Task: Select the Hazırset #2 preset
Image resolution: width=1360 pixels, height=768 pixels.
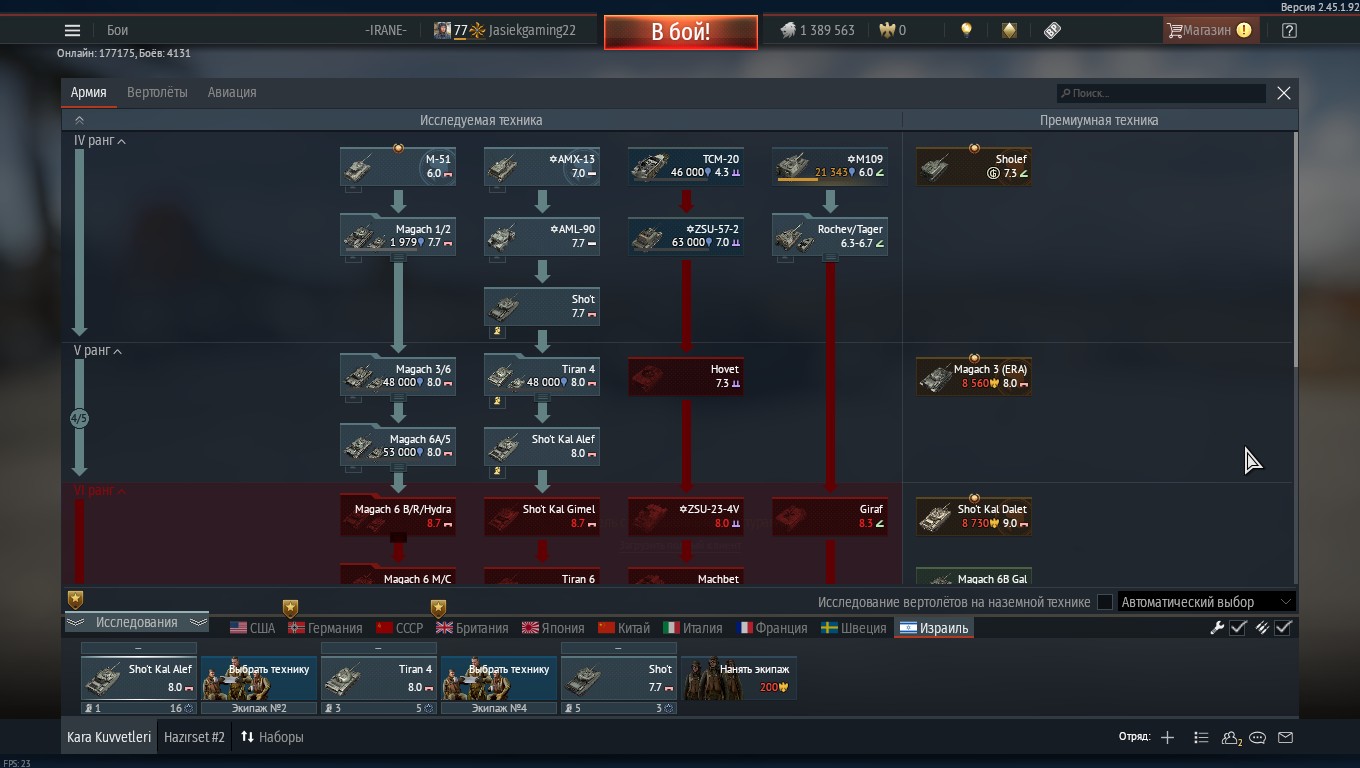Action: (194, 737)
